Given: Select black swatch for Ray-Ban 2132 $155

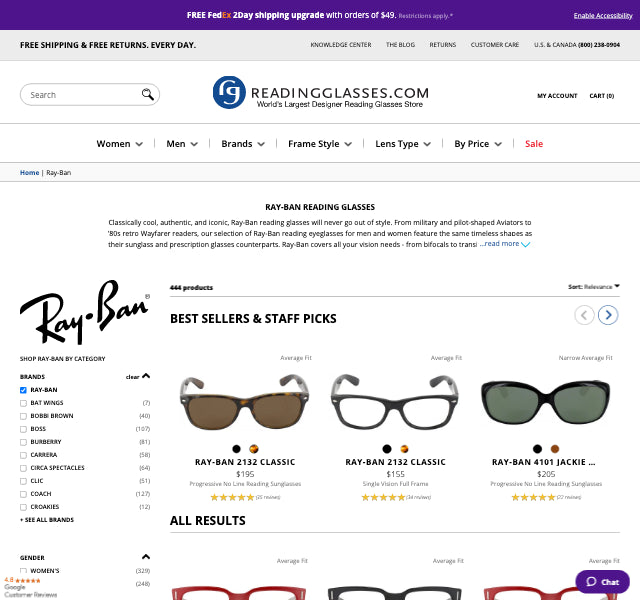Looking at the screenshot, I should tap(387, 449).
